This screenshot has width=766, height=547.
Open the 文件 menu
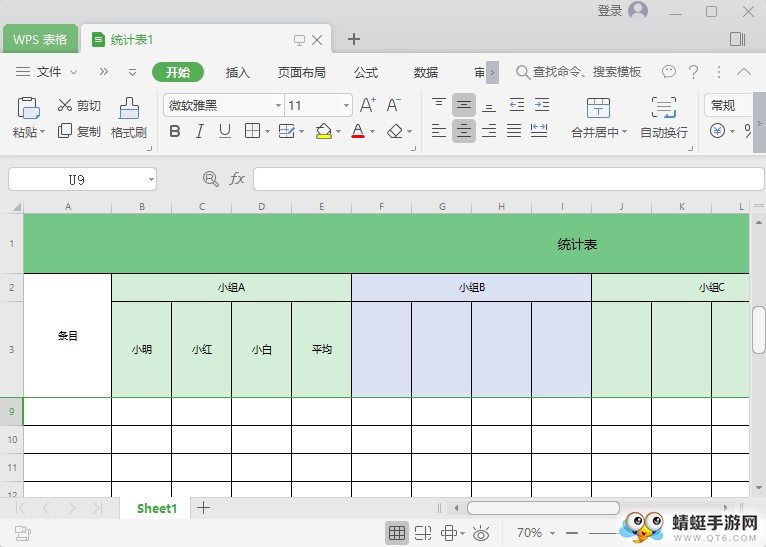click(47, 72)
